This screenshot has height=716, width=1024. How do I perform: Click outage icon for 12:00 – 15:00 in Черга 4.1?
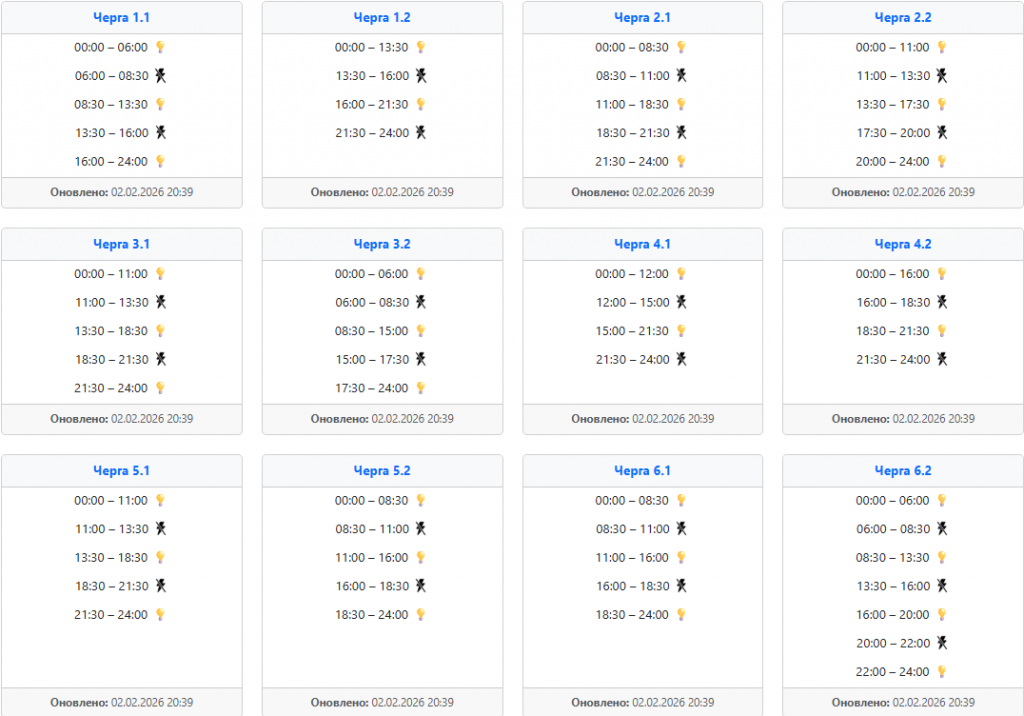[681, 302]
